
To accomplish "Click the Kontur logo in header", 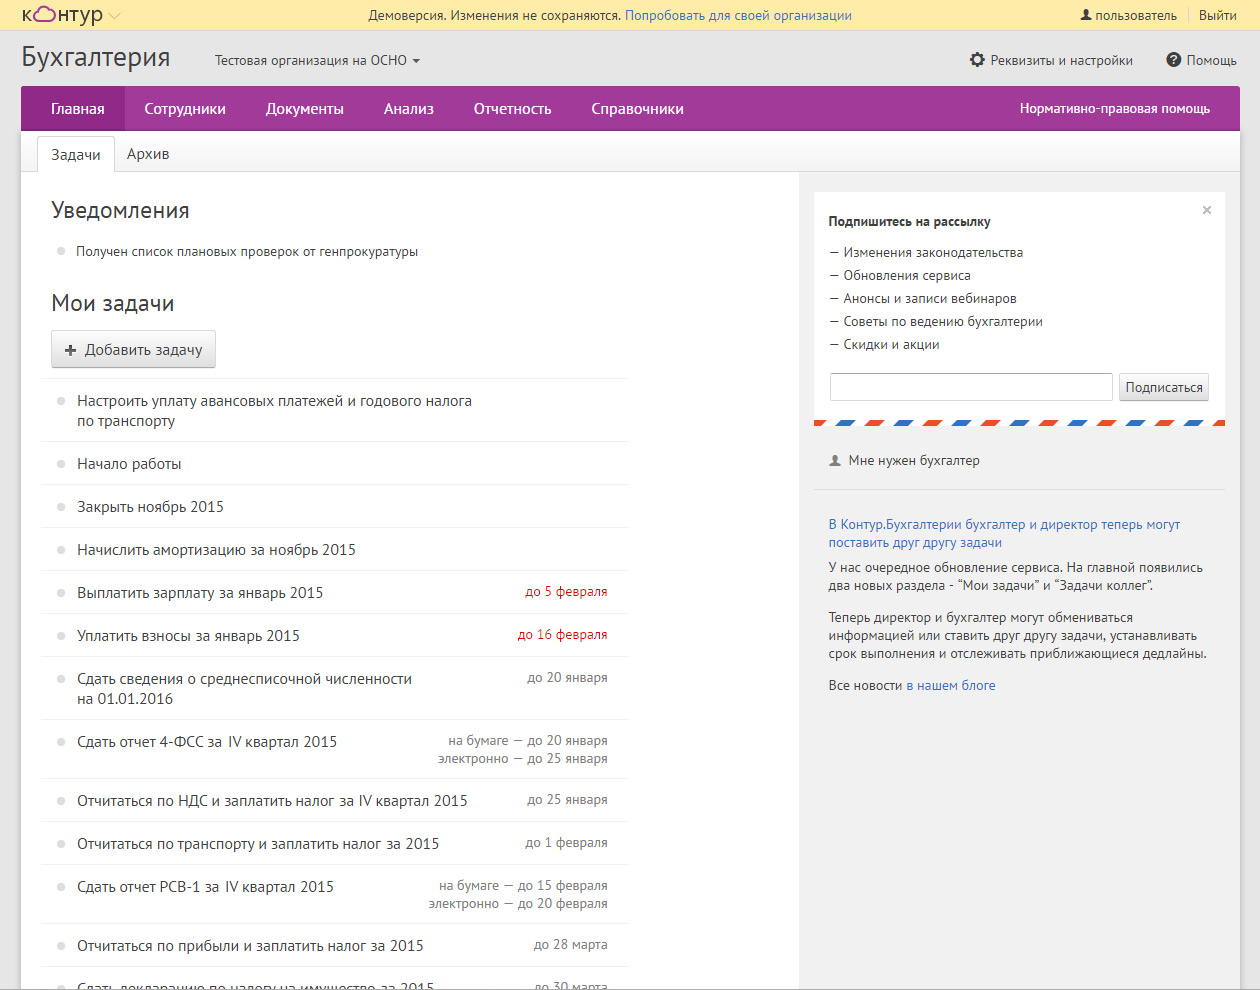I will tap(62, 15).
